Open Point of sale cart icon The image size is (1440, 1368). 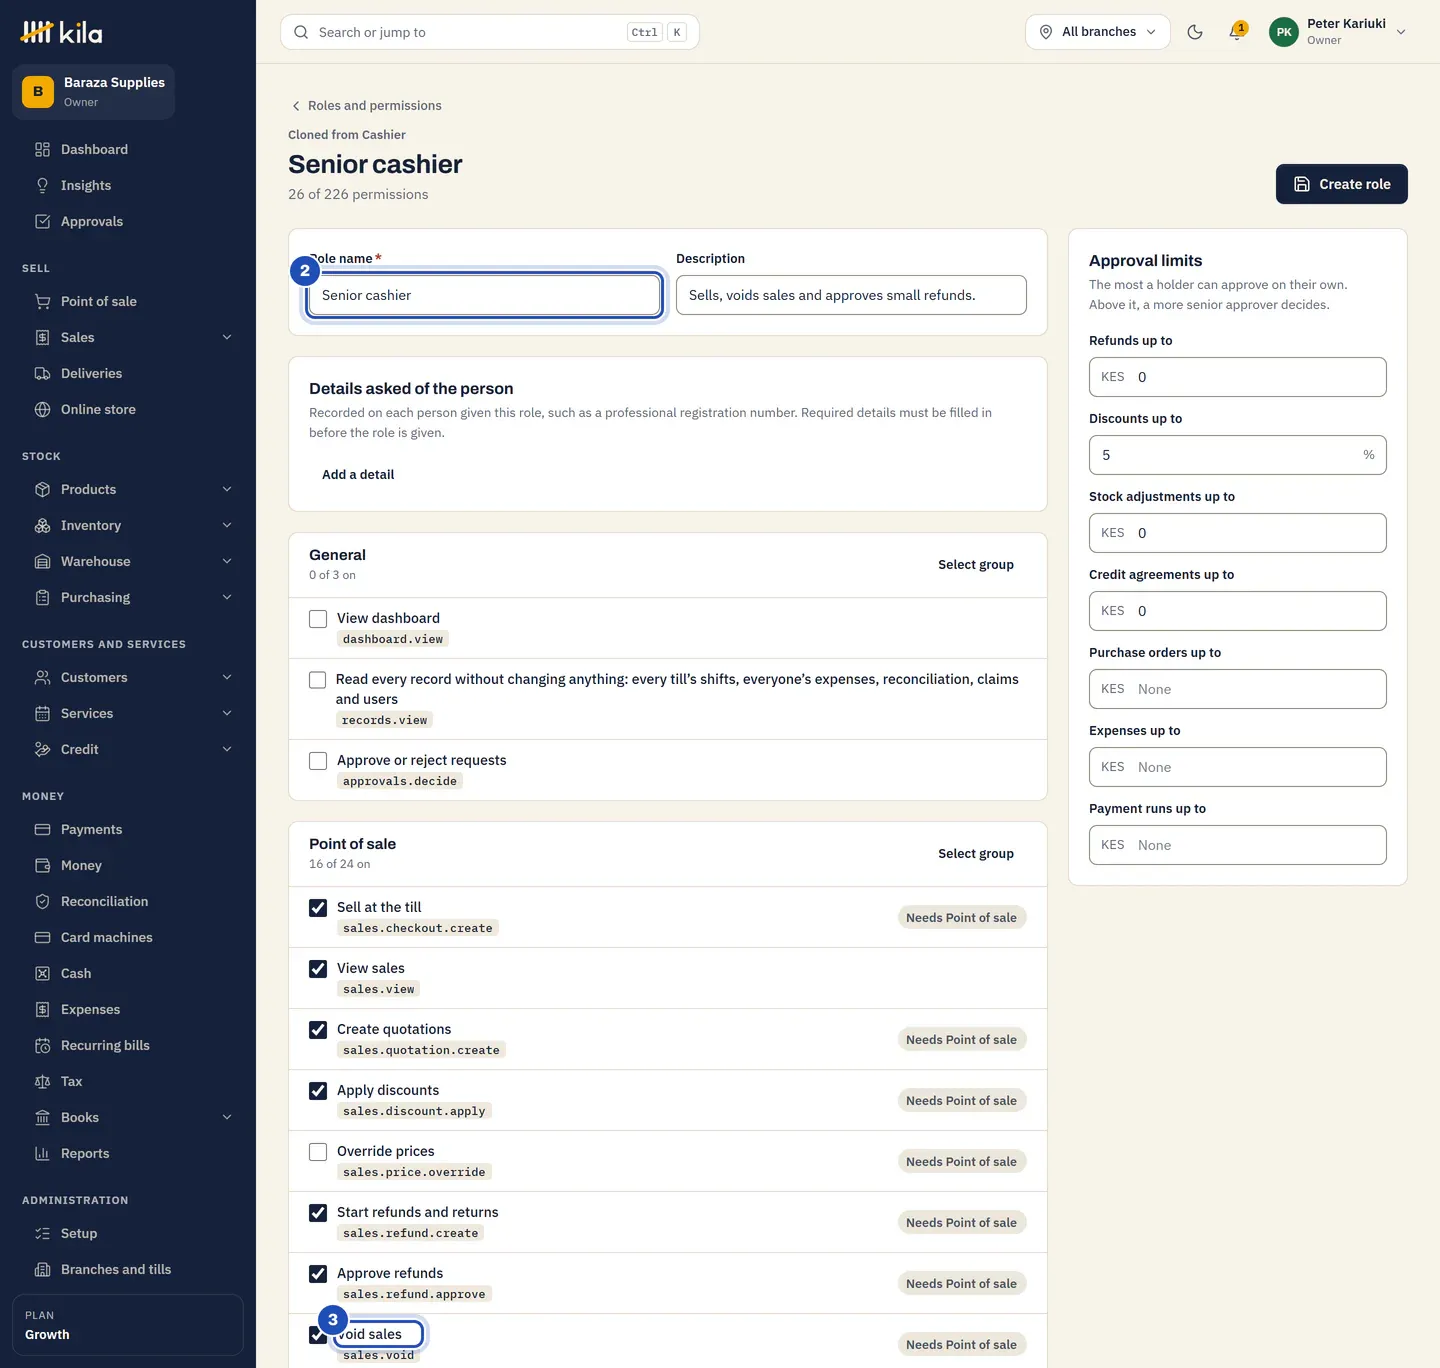pyautogui.click(x=42, y=301)
